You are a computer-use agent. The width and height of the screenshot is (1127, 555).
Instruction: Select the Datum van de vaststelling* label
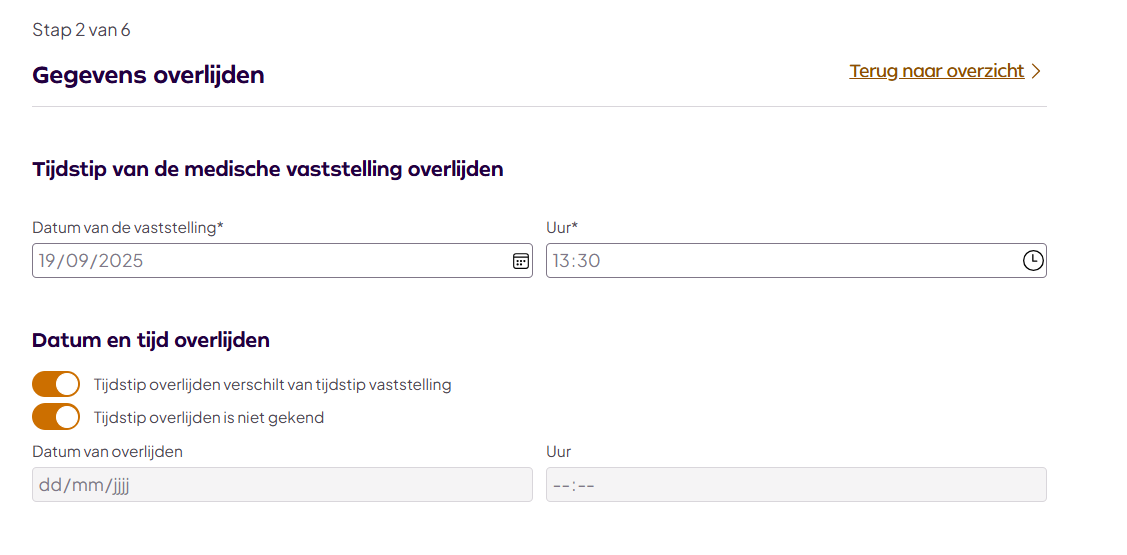(x=127, y=228)
